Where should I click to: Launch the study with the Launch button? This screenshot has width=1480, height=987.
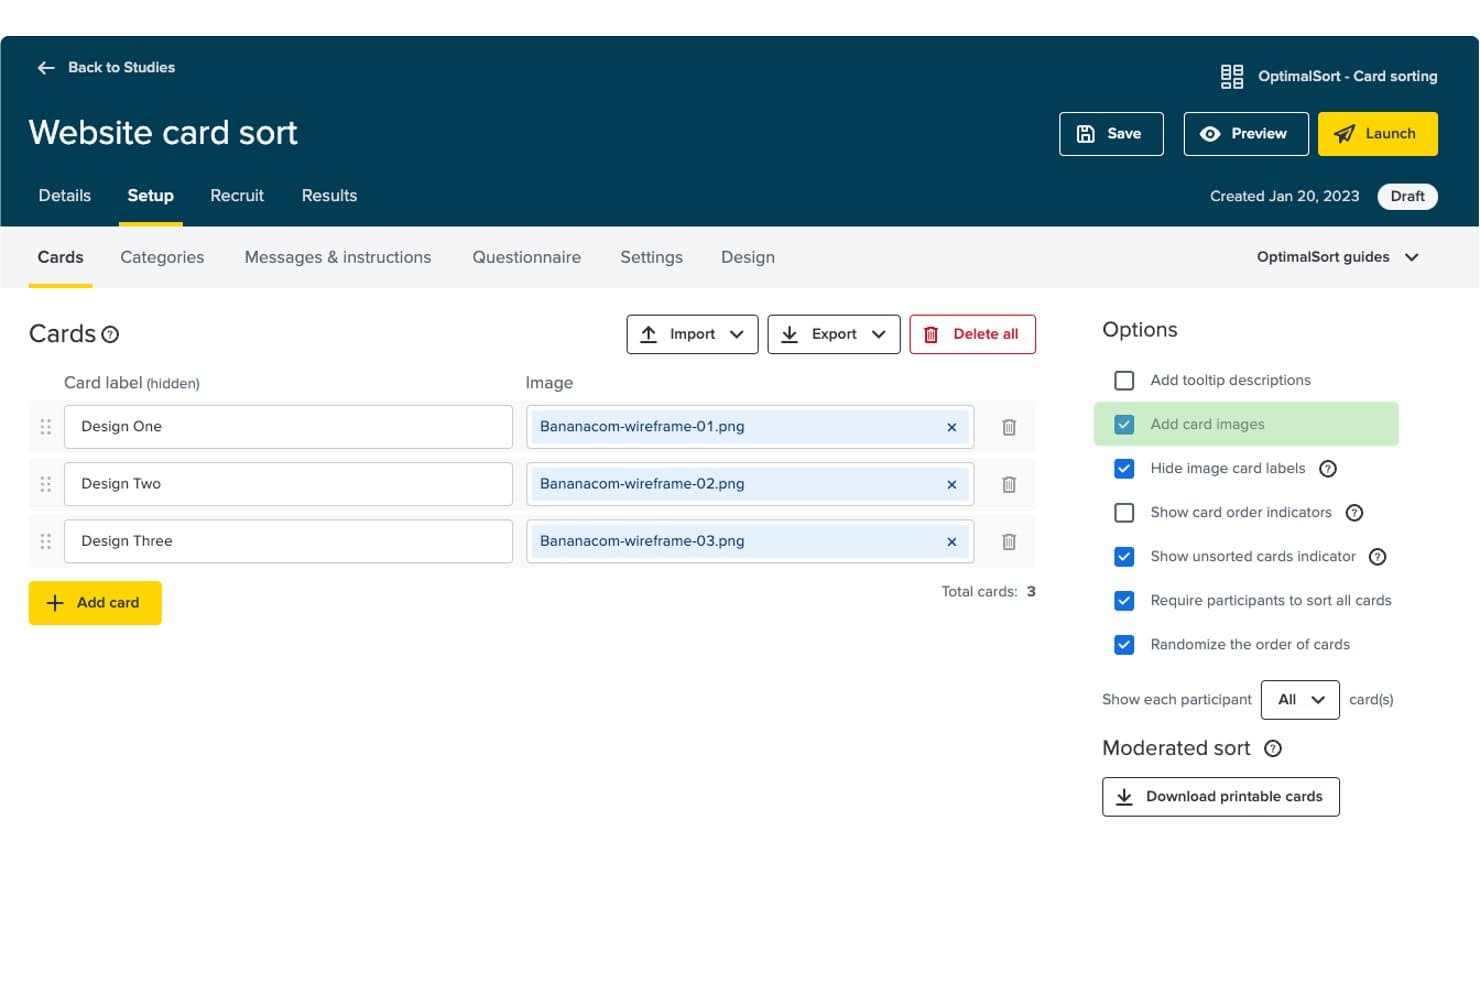pos(1378,134)
